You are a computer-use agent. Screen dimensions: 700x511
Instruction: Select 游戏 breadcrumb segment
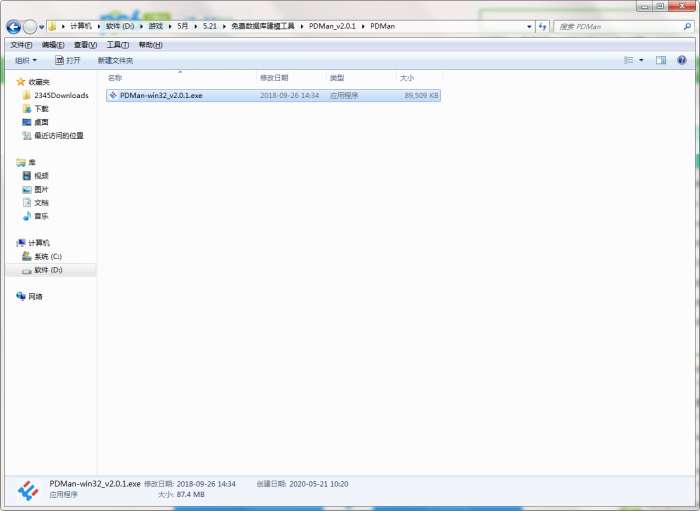point(156,26)
